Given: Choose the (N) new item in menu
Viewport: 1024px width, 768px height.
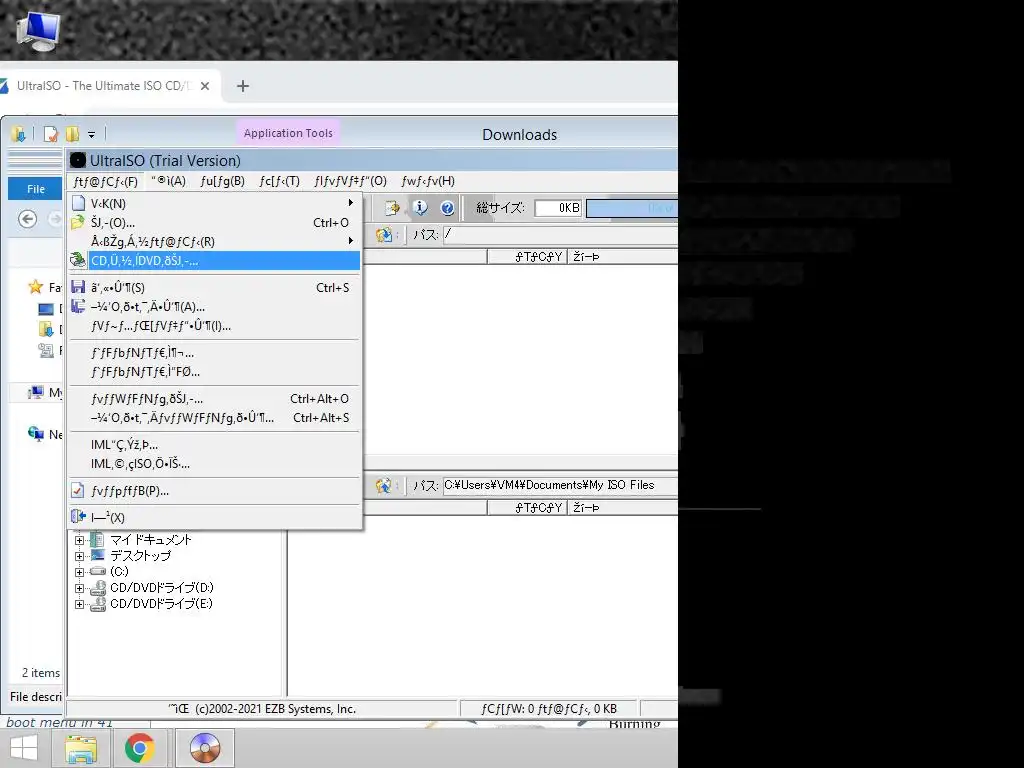Looking at the screenshot, I should coord(215,203).
